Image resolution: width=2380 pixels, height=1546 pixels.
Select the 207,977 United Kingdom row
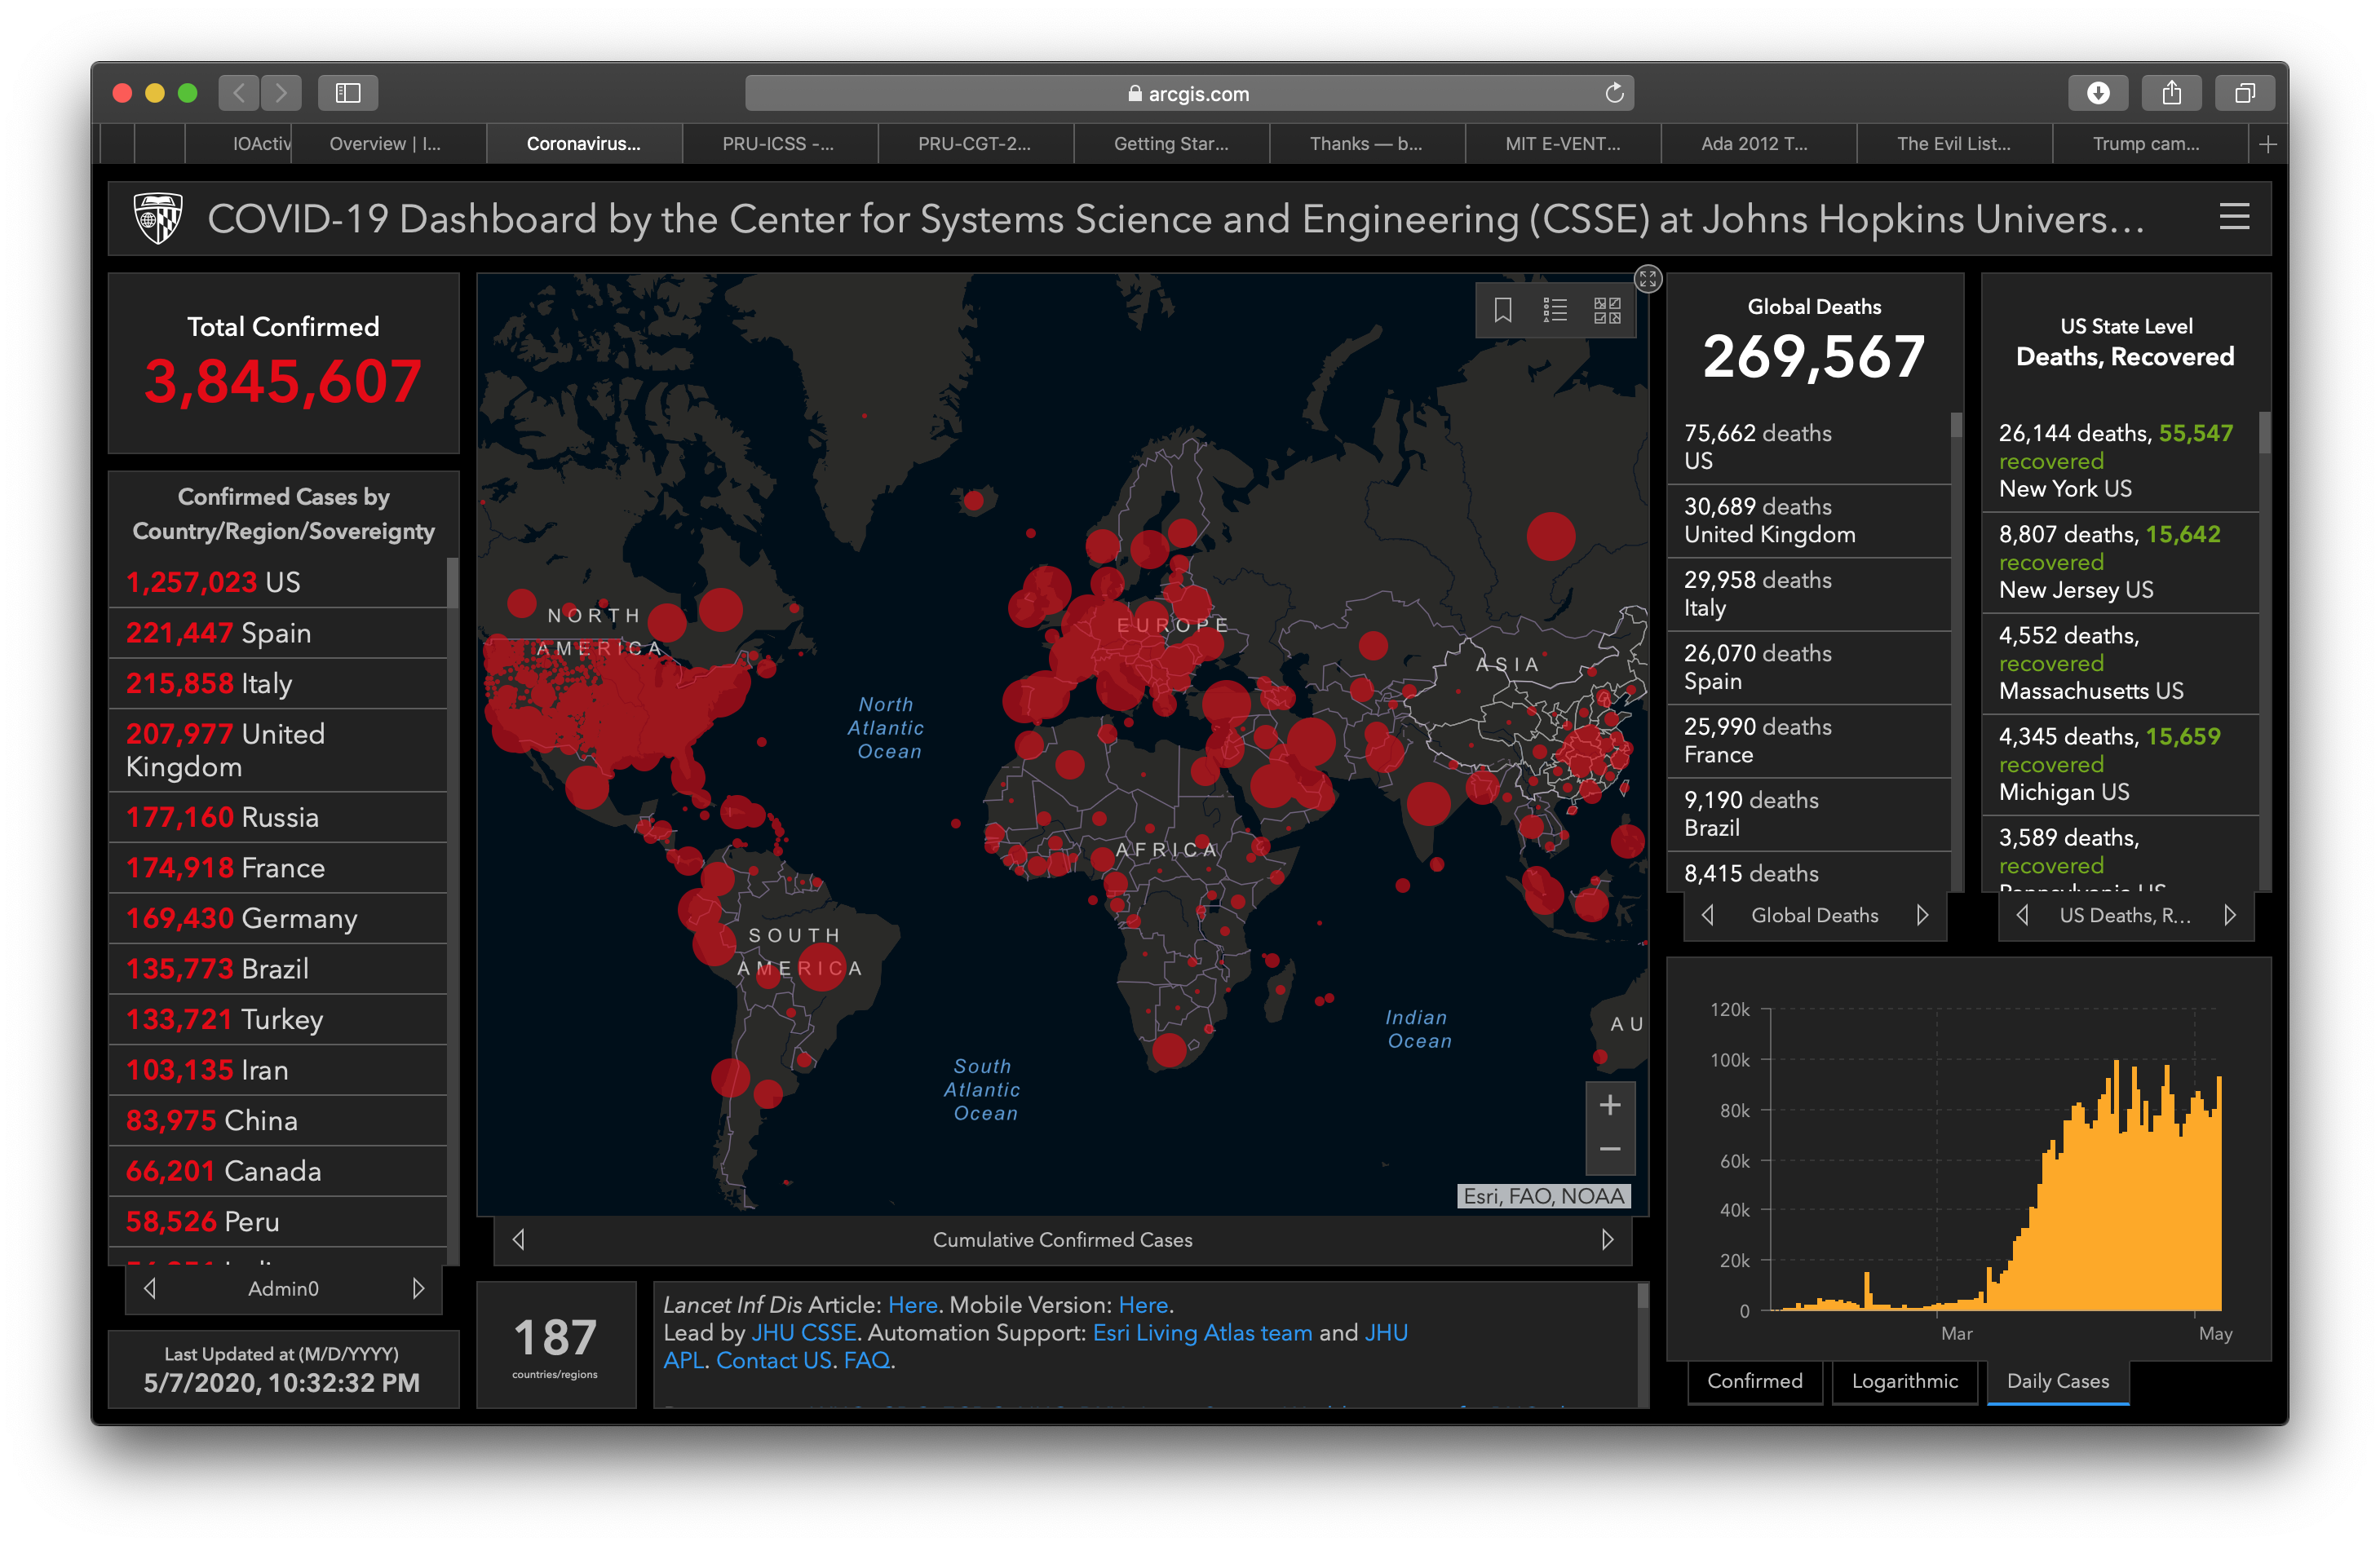click(x=277, y=750)
